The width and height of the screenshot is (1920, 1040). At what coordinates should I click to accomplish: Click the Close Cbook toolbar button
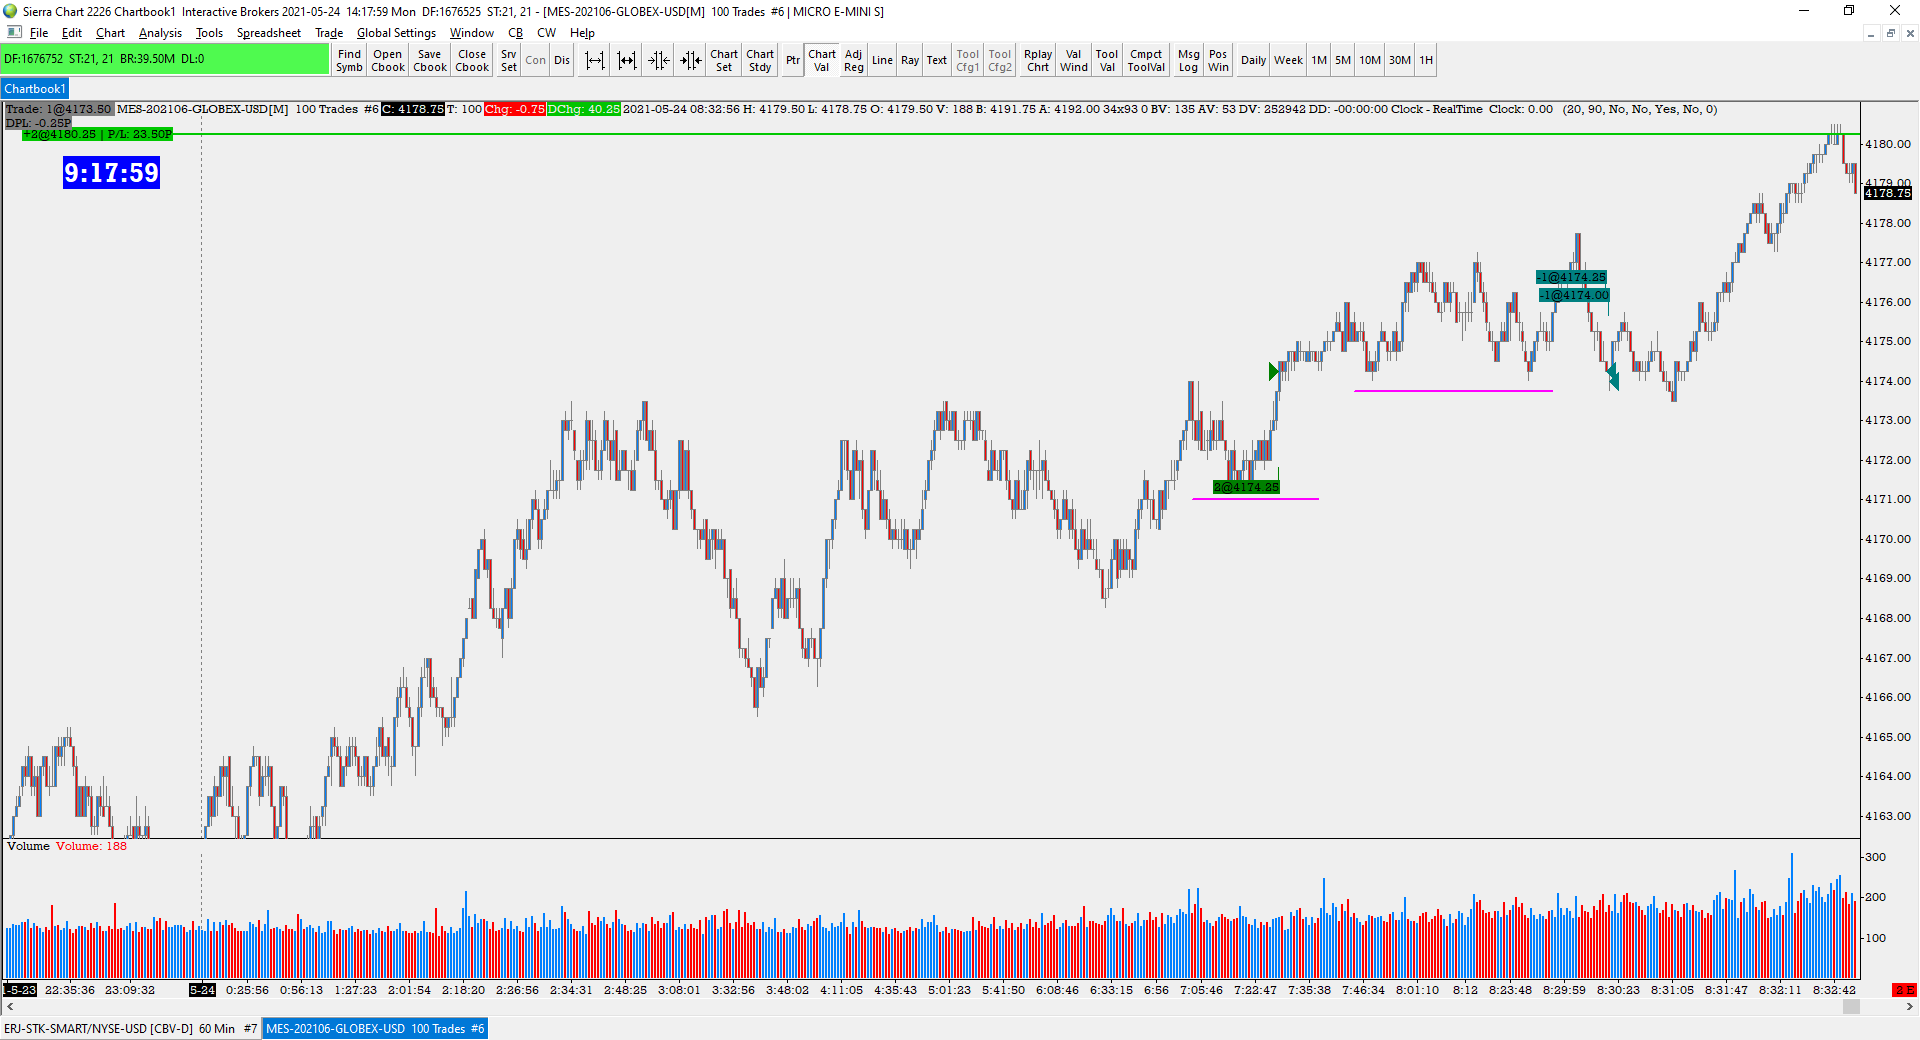472,61
